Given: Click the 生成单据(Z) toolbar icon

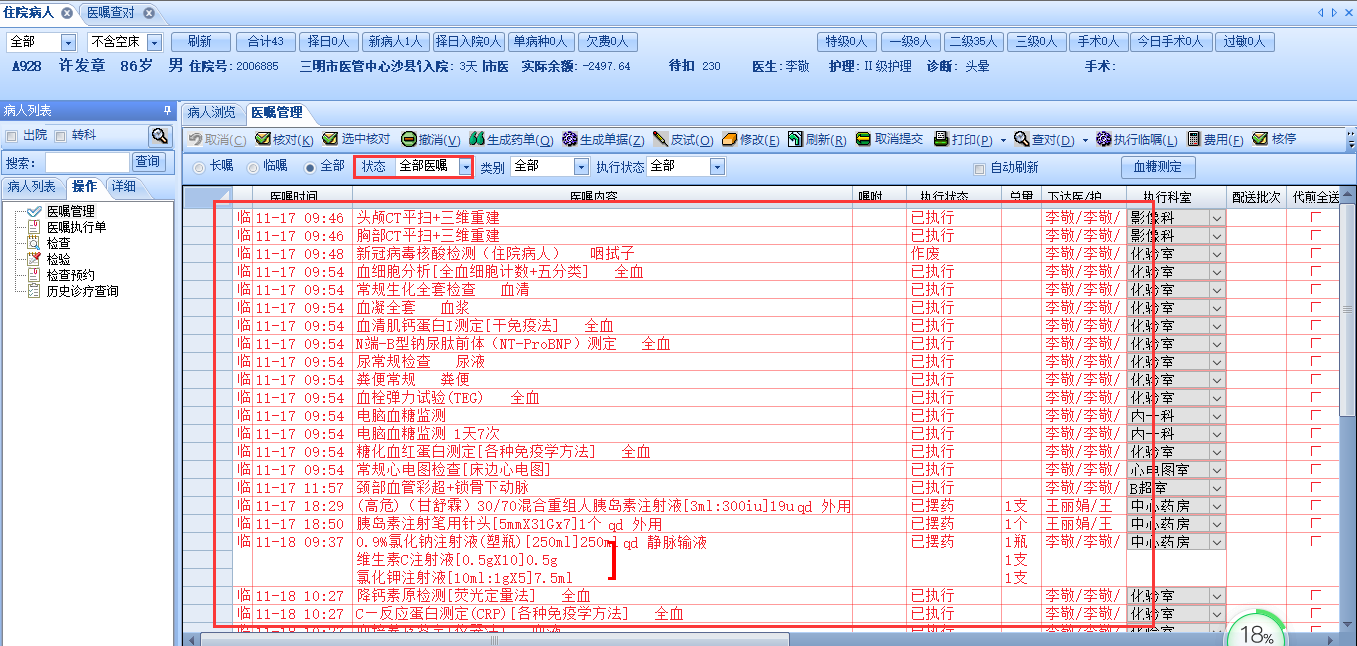Looking at the screenshot, I should tap(570, 140).
